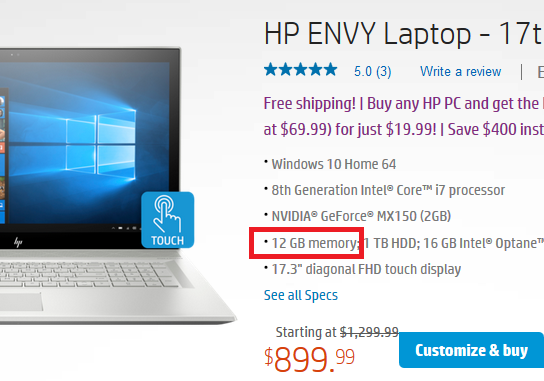Click the five-star rating icons
Screen dimensions: 544x381
[300, 70]
